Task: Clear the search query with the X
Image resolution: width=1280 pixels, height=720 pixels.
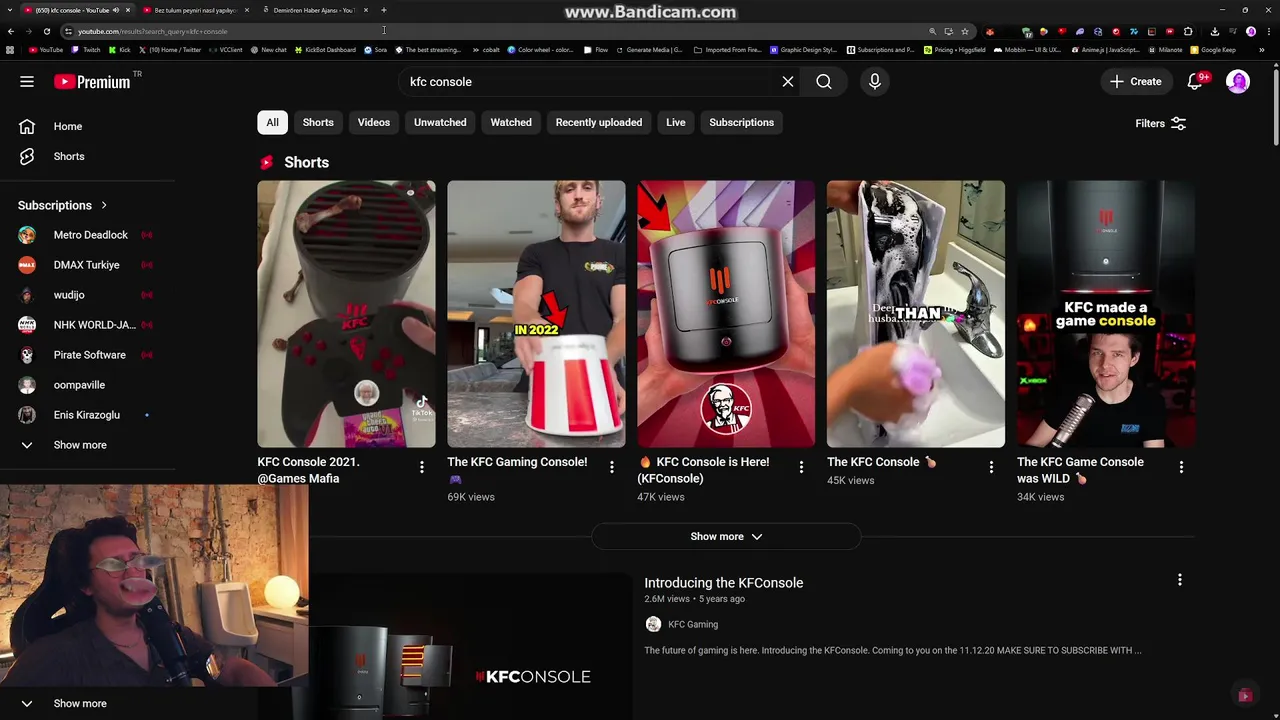Action: click(x=788, y=82)
